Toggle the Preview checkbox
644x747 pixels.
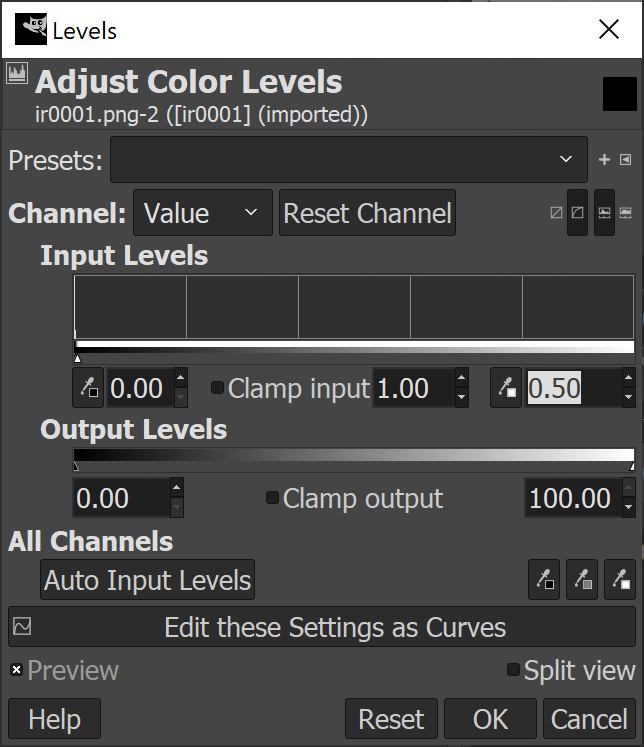[16, 670]
